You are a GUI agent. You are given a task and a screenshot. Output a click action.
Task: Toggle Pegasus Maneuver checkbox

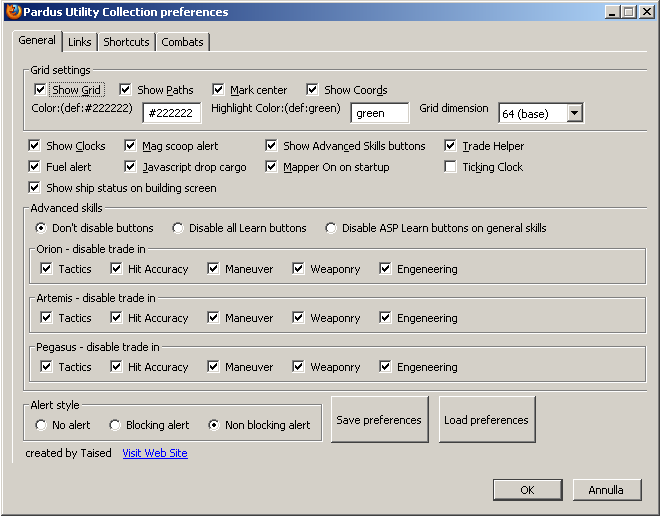[213, 367]
